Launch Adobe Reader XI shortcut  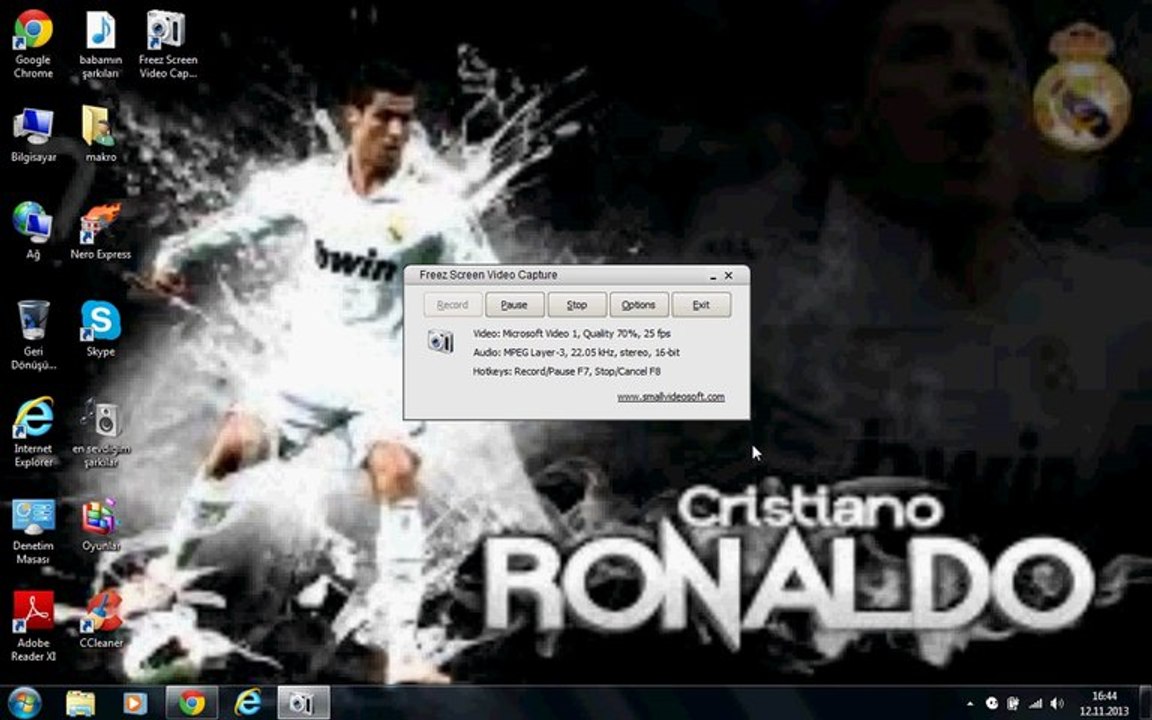pos(33,626)
